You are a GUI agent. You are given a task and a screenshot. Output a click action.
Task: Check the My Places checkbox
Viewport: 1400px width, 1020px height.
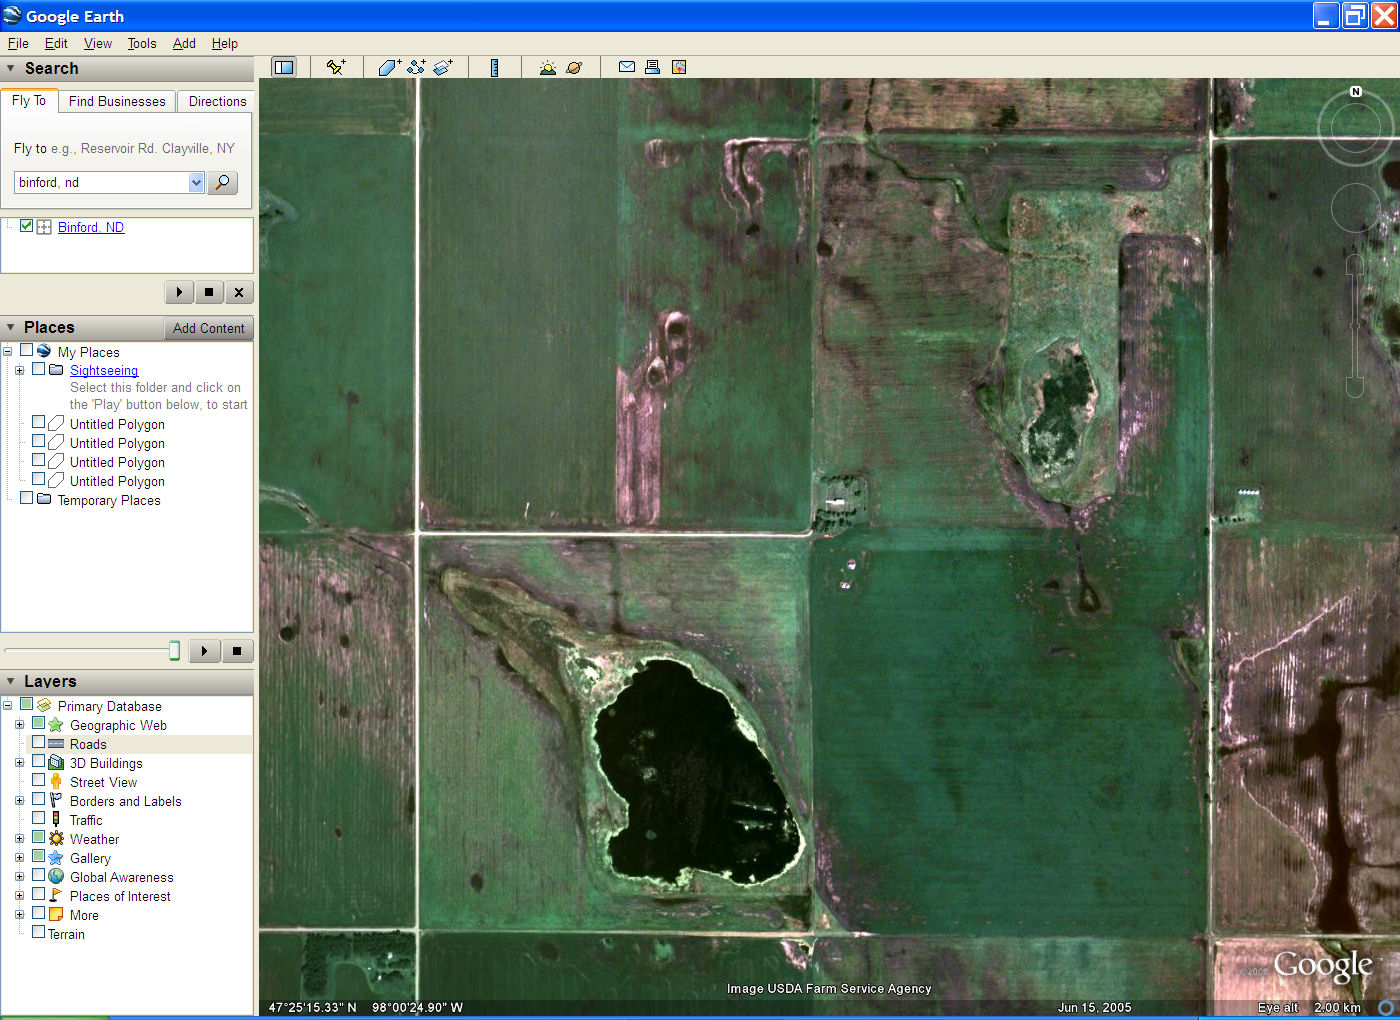click(x=27, y=351)
